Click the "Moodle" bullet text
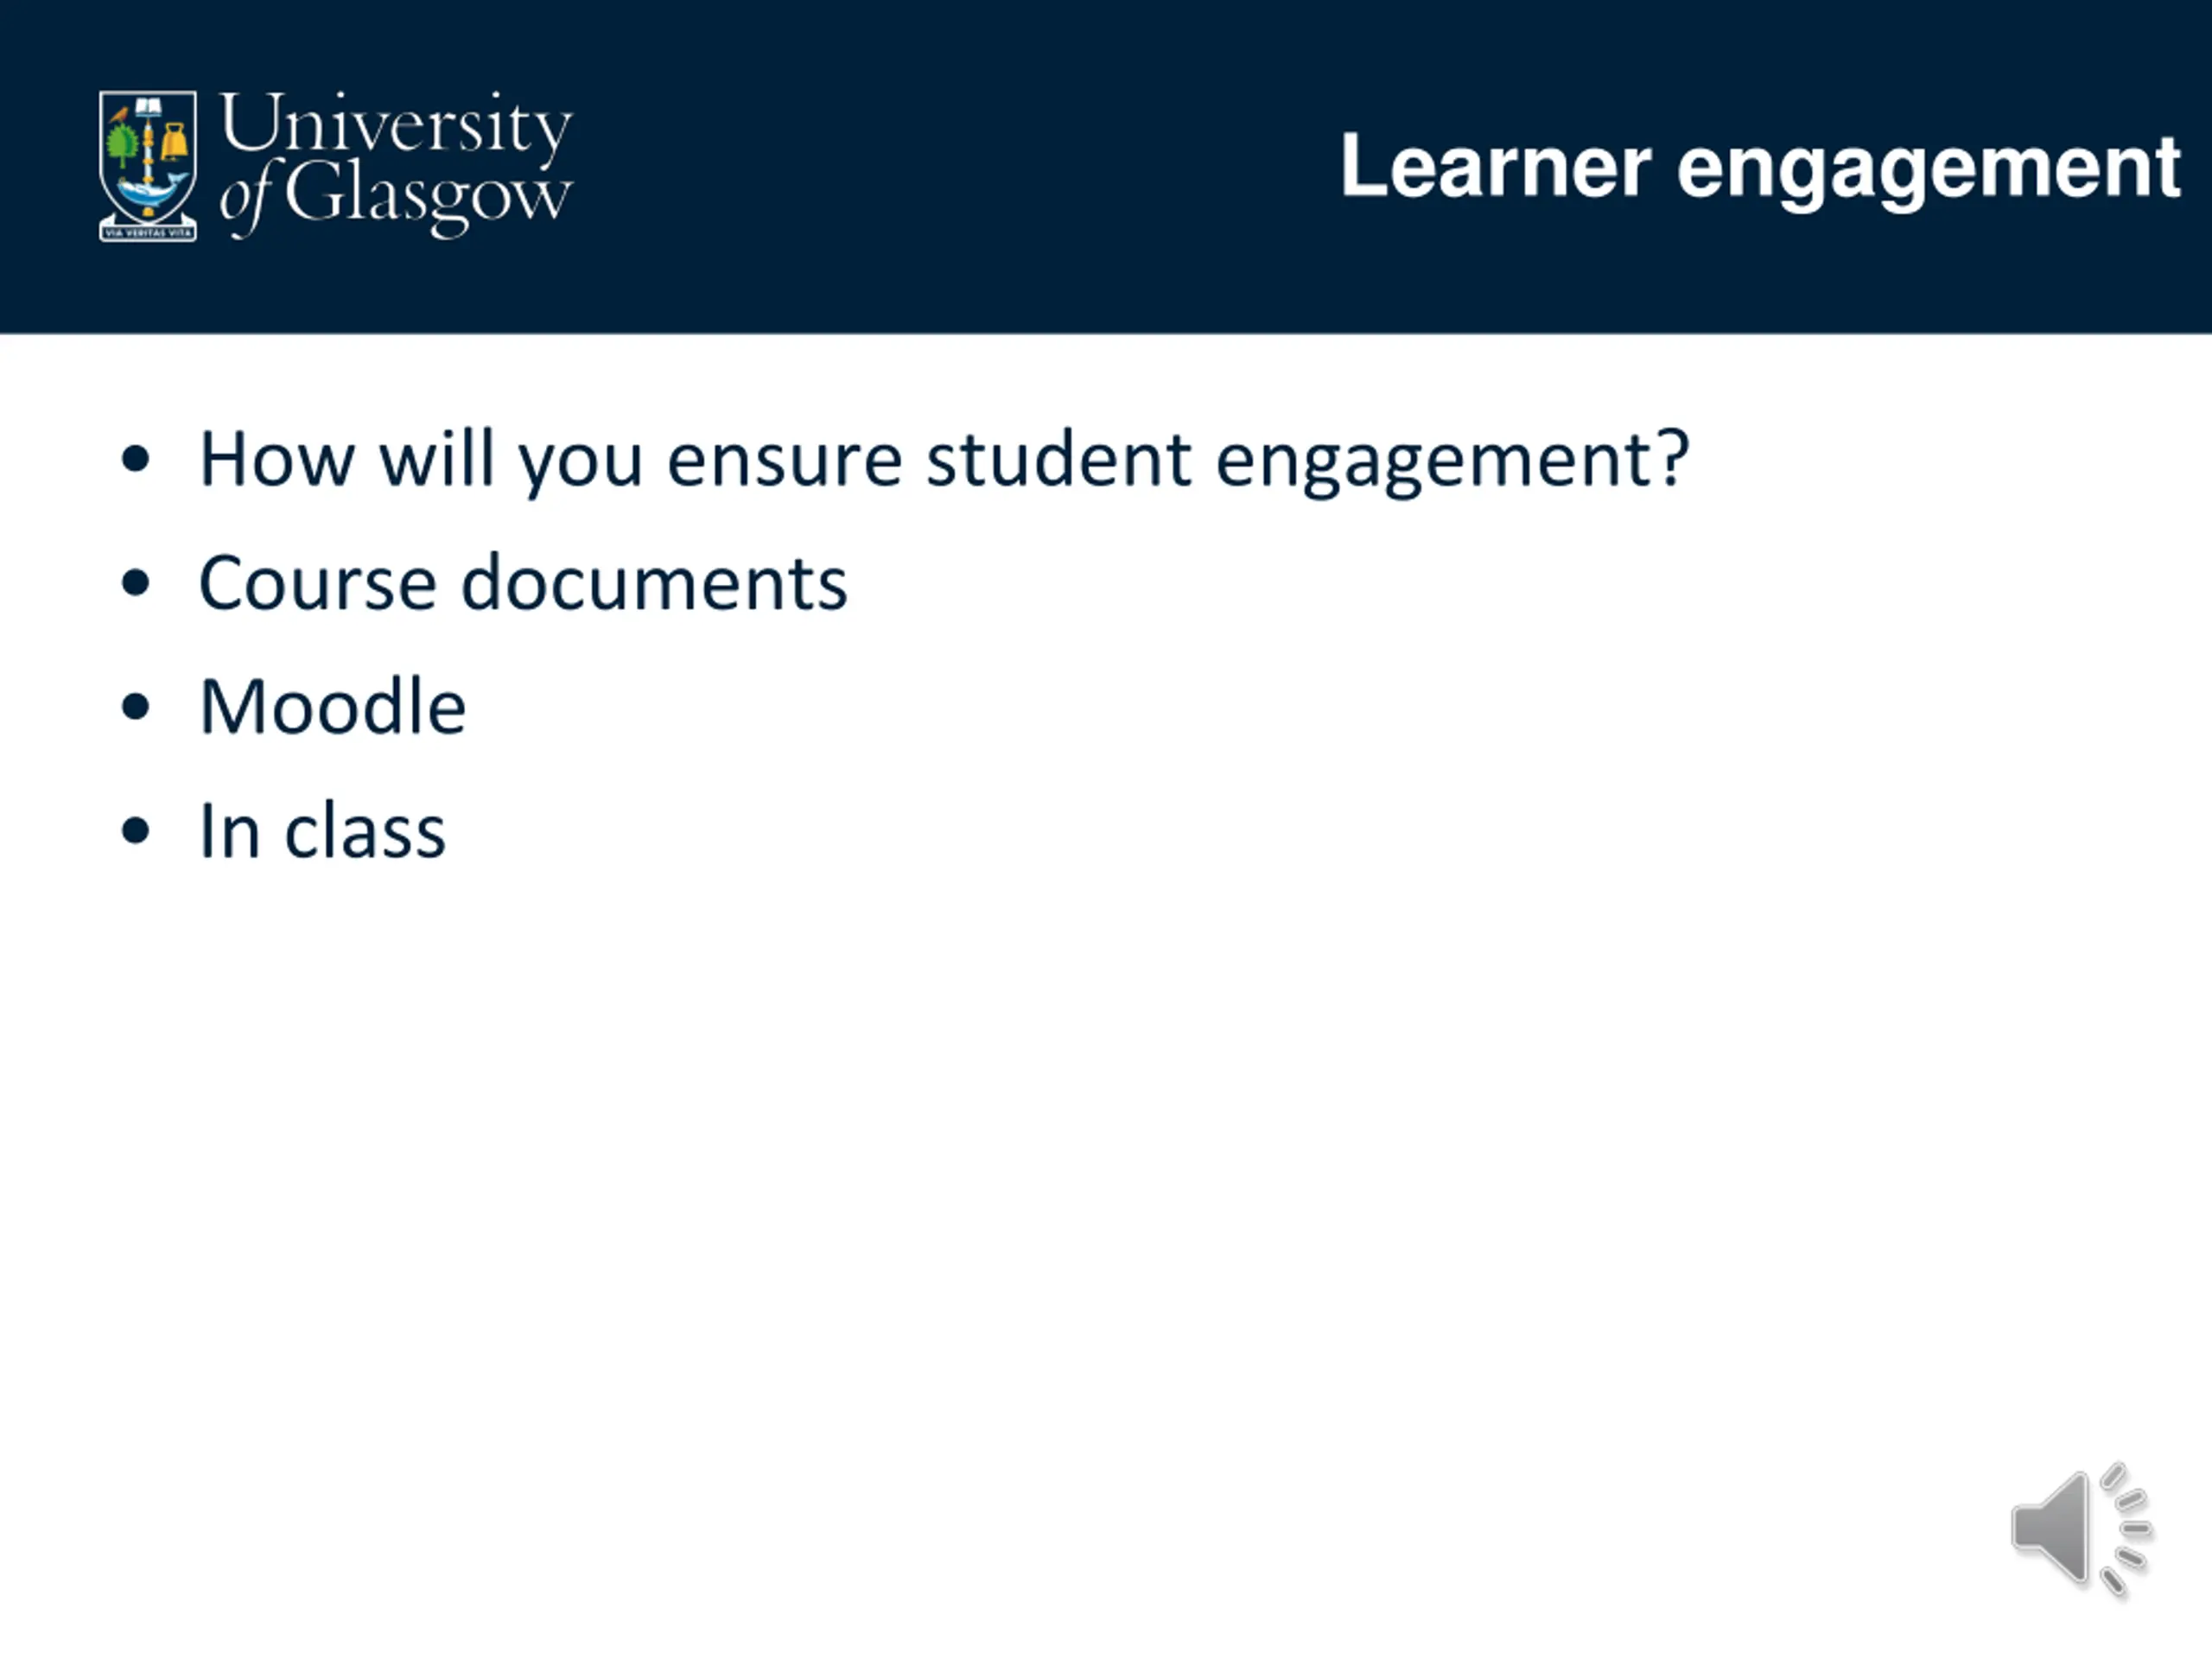Image resolution: width=2212 pixels, height=1659 pixels. [x=333, y=707]
